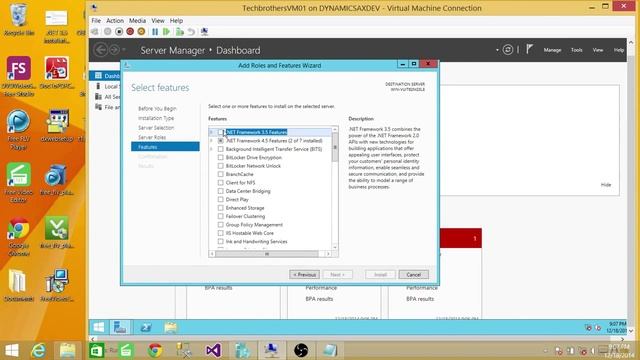
Task: Open the Media menu of VM Connection
Action: [137, 20]
